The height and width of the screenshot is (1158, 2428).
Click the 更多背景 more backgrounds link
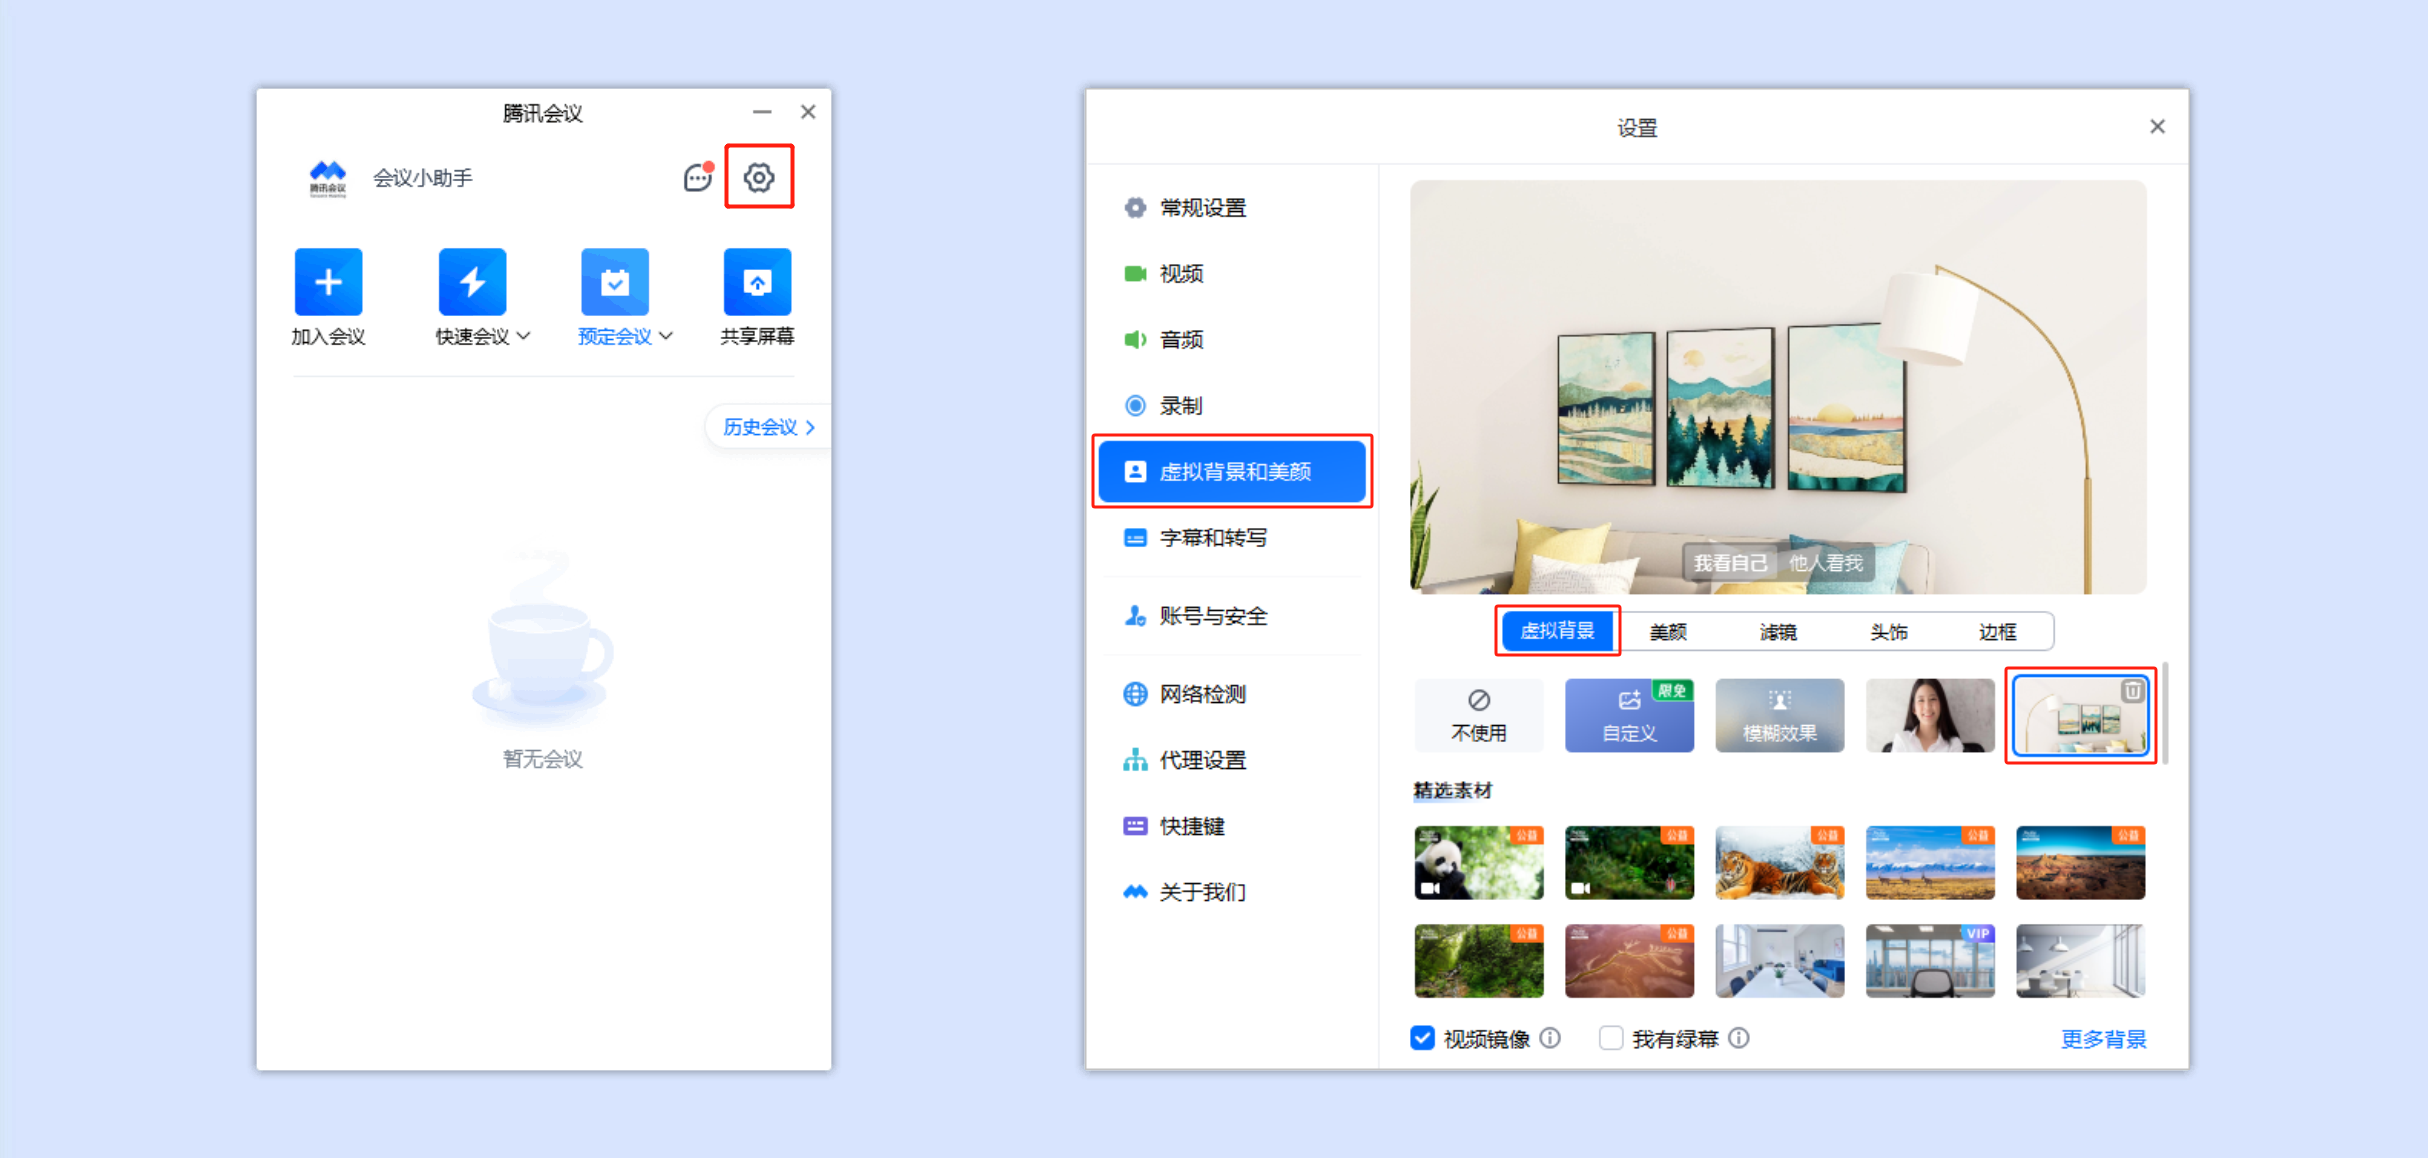click(2103, 1038)
